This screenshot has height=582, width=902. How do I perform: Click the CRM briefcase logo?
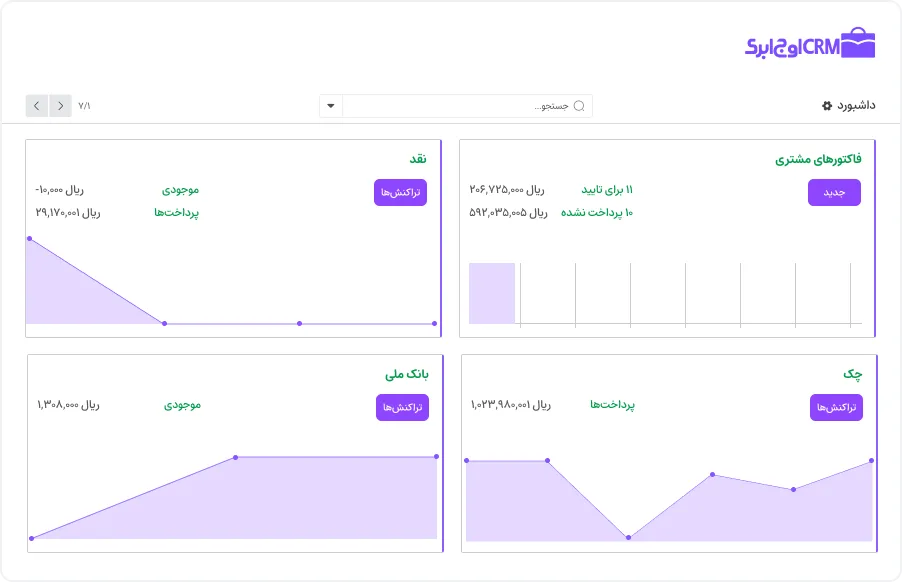pos(810,44)
